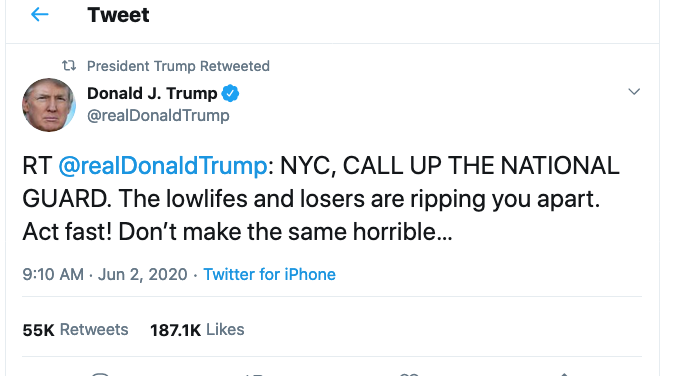690x376 pixels.
Task: View the 55K Retweets list
Action: (x=75, y=330)
